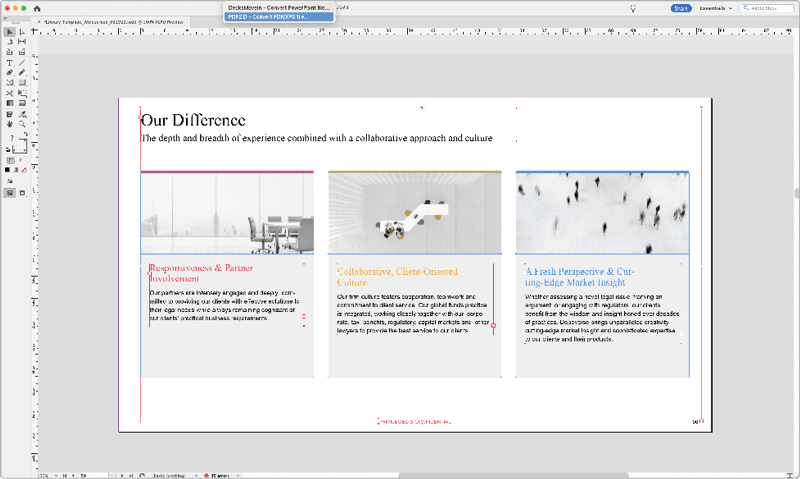Select the Pen tool
The width and height of the screenshot is (800, 479).
[9, 72]
